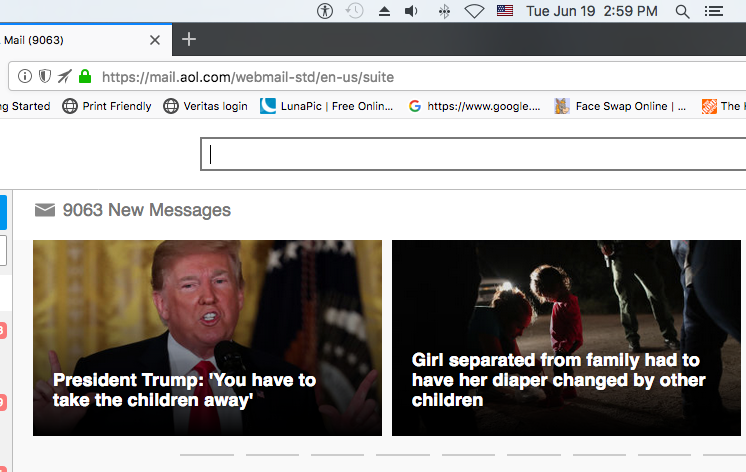The width and height of the screenshot is (746, 472).
Task: Open tracking protection shield icon
Action: click(45, 76)
